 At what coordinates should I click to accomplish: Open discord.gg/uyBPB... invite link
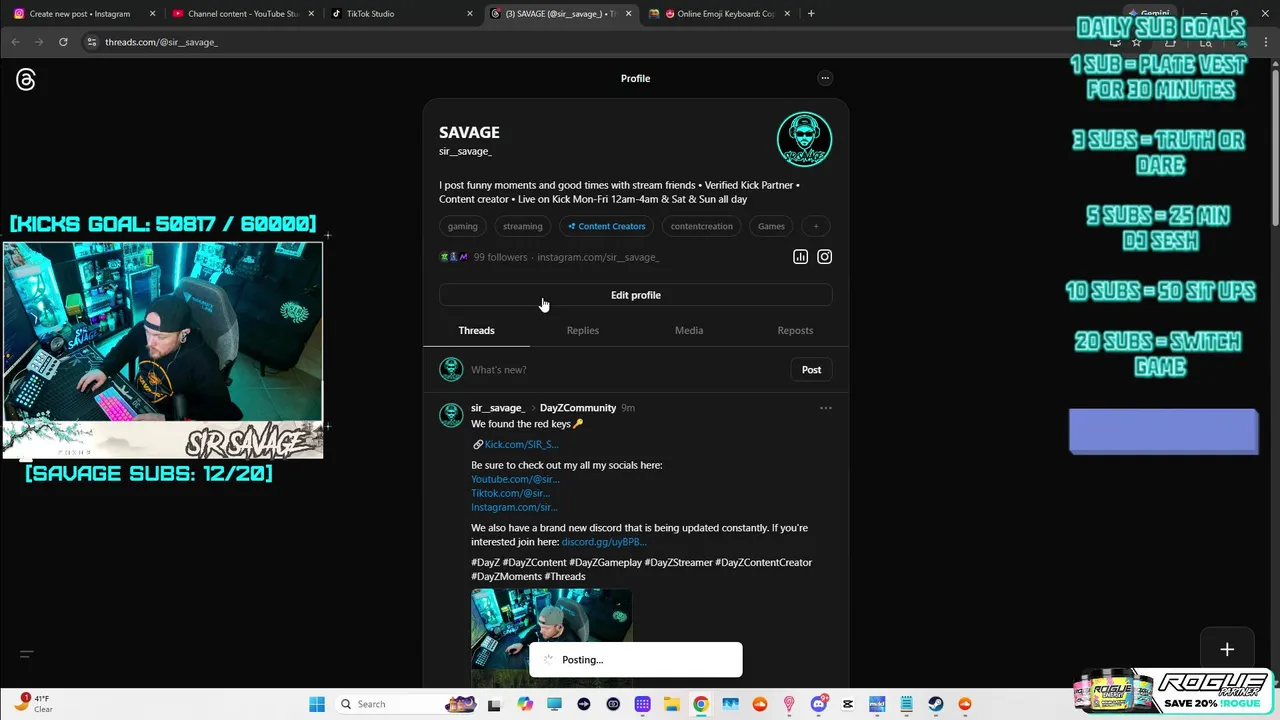604,542
